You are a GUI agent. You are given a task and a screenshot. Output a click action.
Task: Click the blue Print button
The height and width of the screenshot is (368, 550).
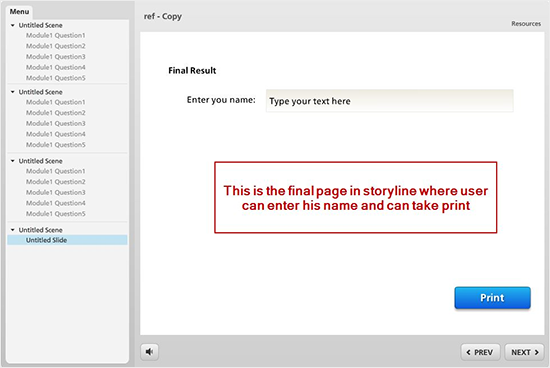click(x=492, y=298)
